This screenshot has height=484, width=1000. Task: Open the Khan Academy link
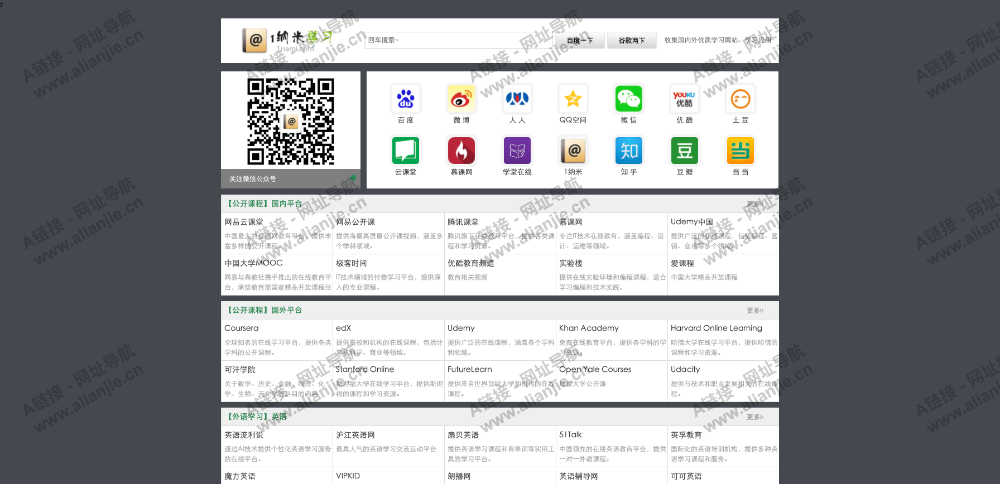pyautogui.click(x=588, y=328)
